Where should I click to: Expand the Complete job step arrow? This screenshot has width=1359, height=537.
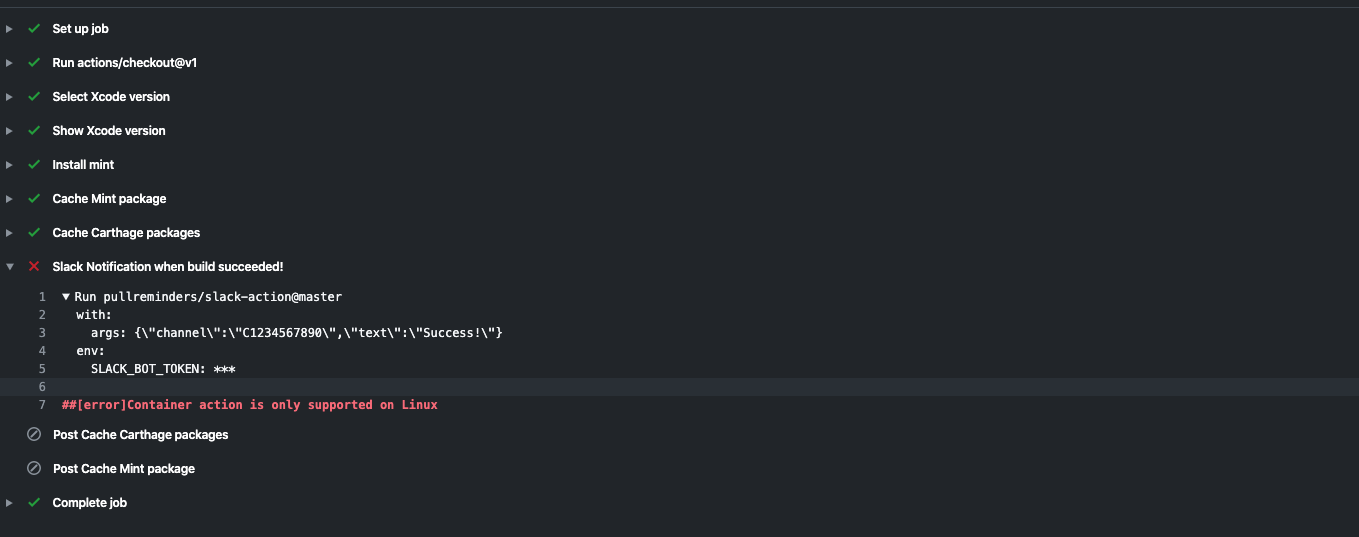click(9, 503)
